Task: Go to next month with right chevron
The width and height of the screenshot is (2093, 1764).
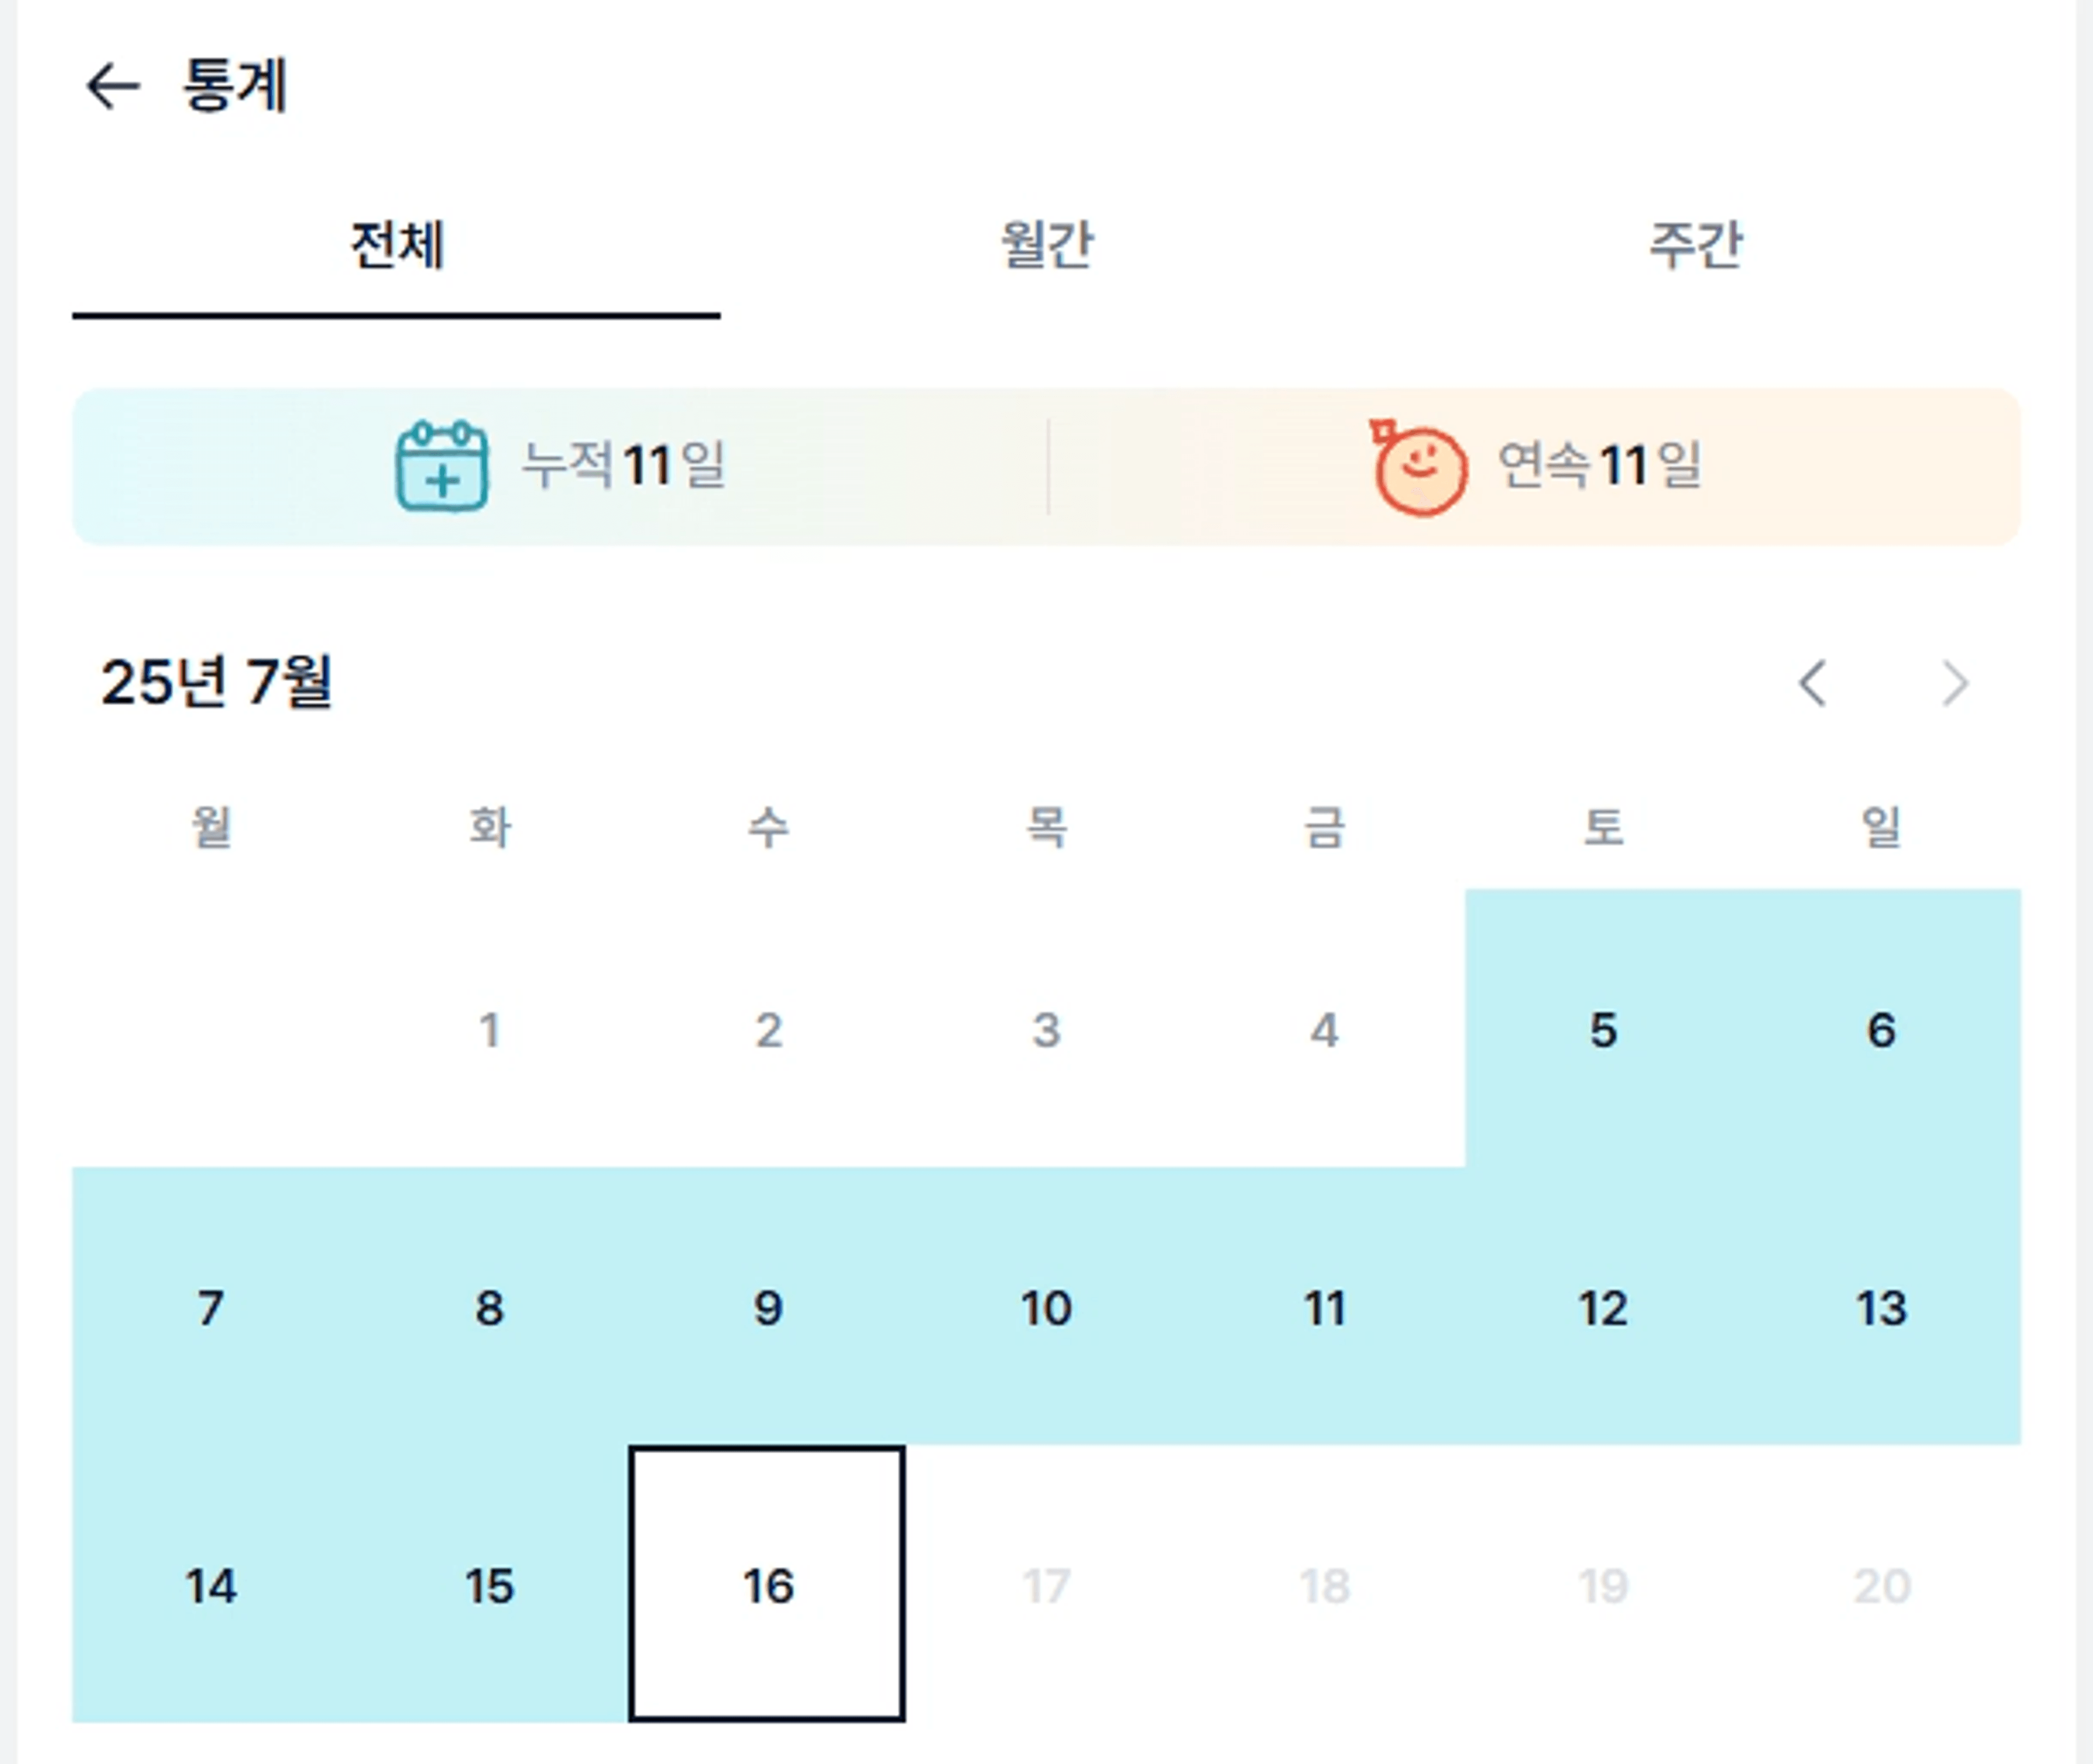Action: 1955,684
